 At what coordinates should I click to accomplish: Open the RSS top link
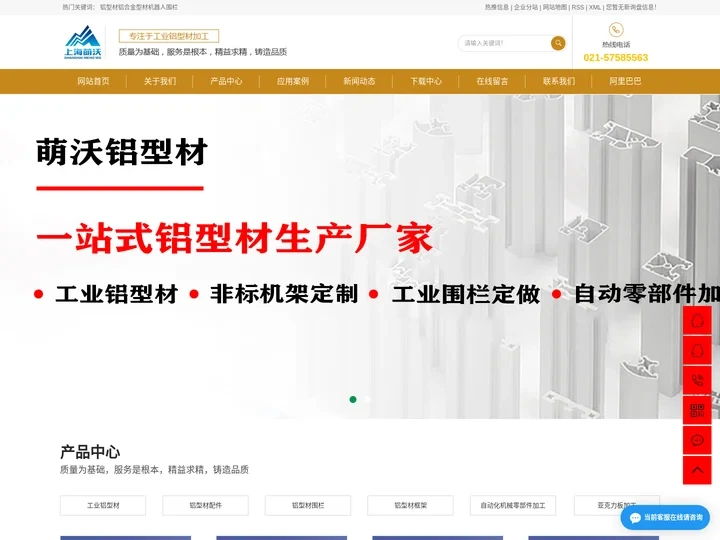[578, 7]
